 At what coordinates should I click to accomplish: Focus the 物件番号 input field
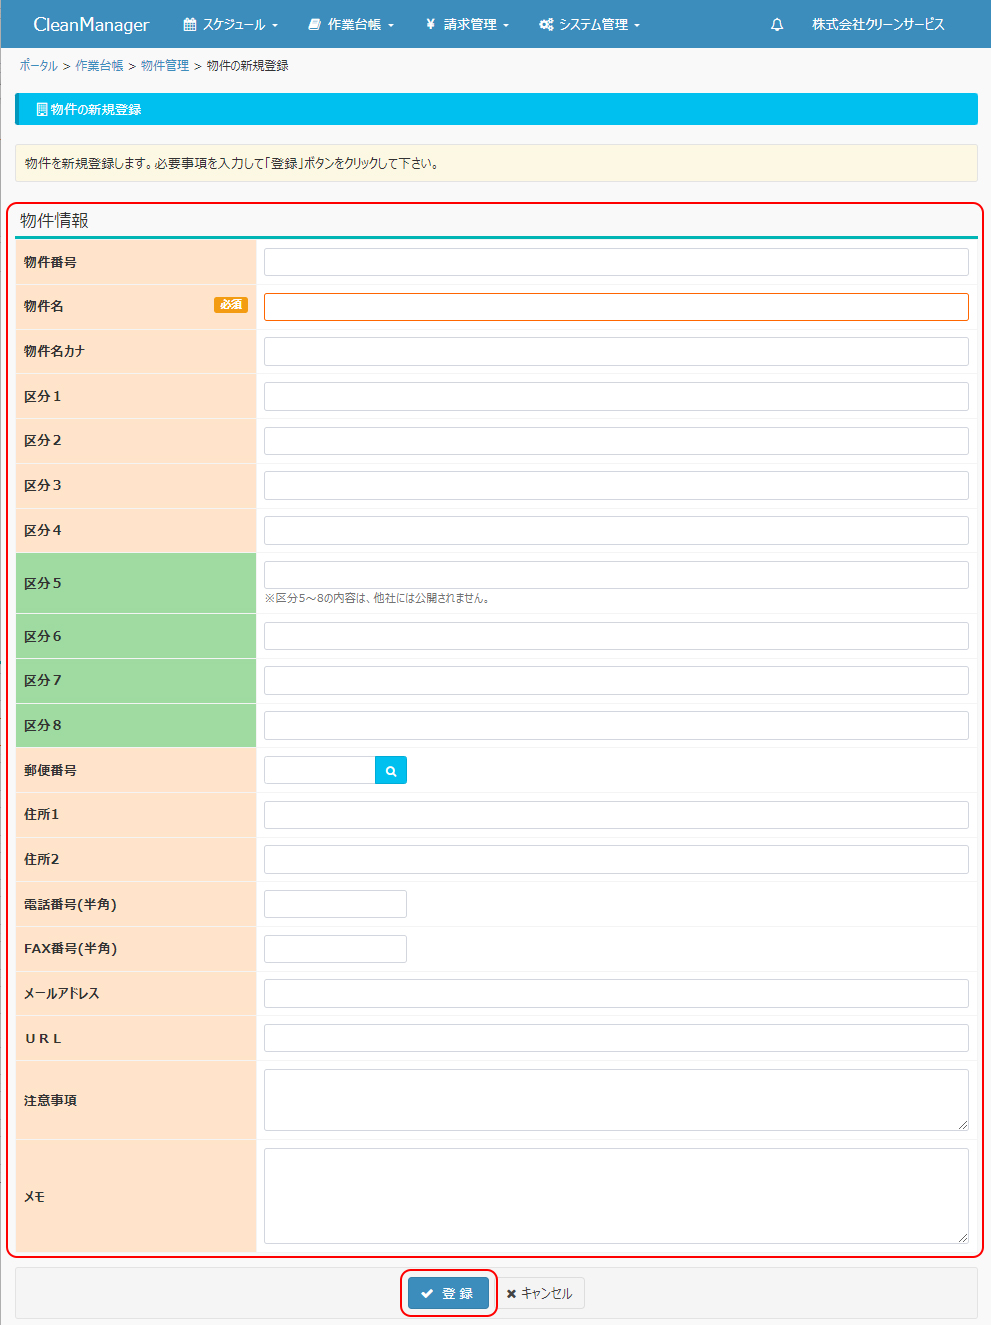pyautogui.click(x=616, y=262)
